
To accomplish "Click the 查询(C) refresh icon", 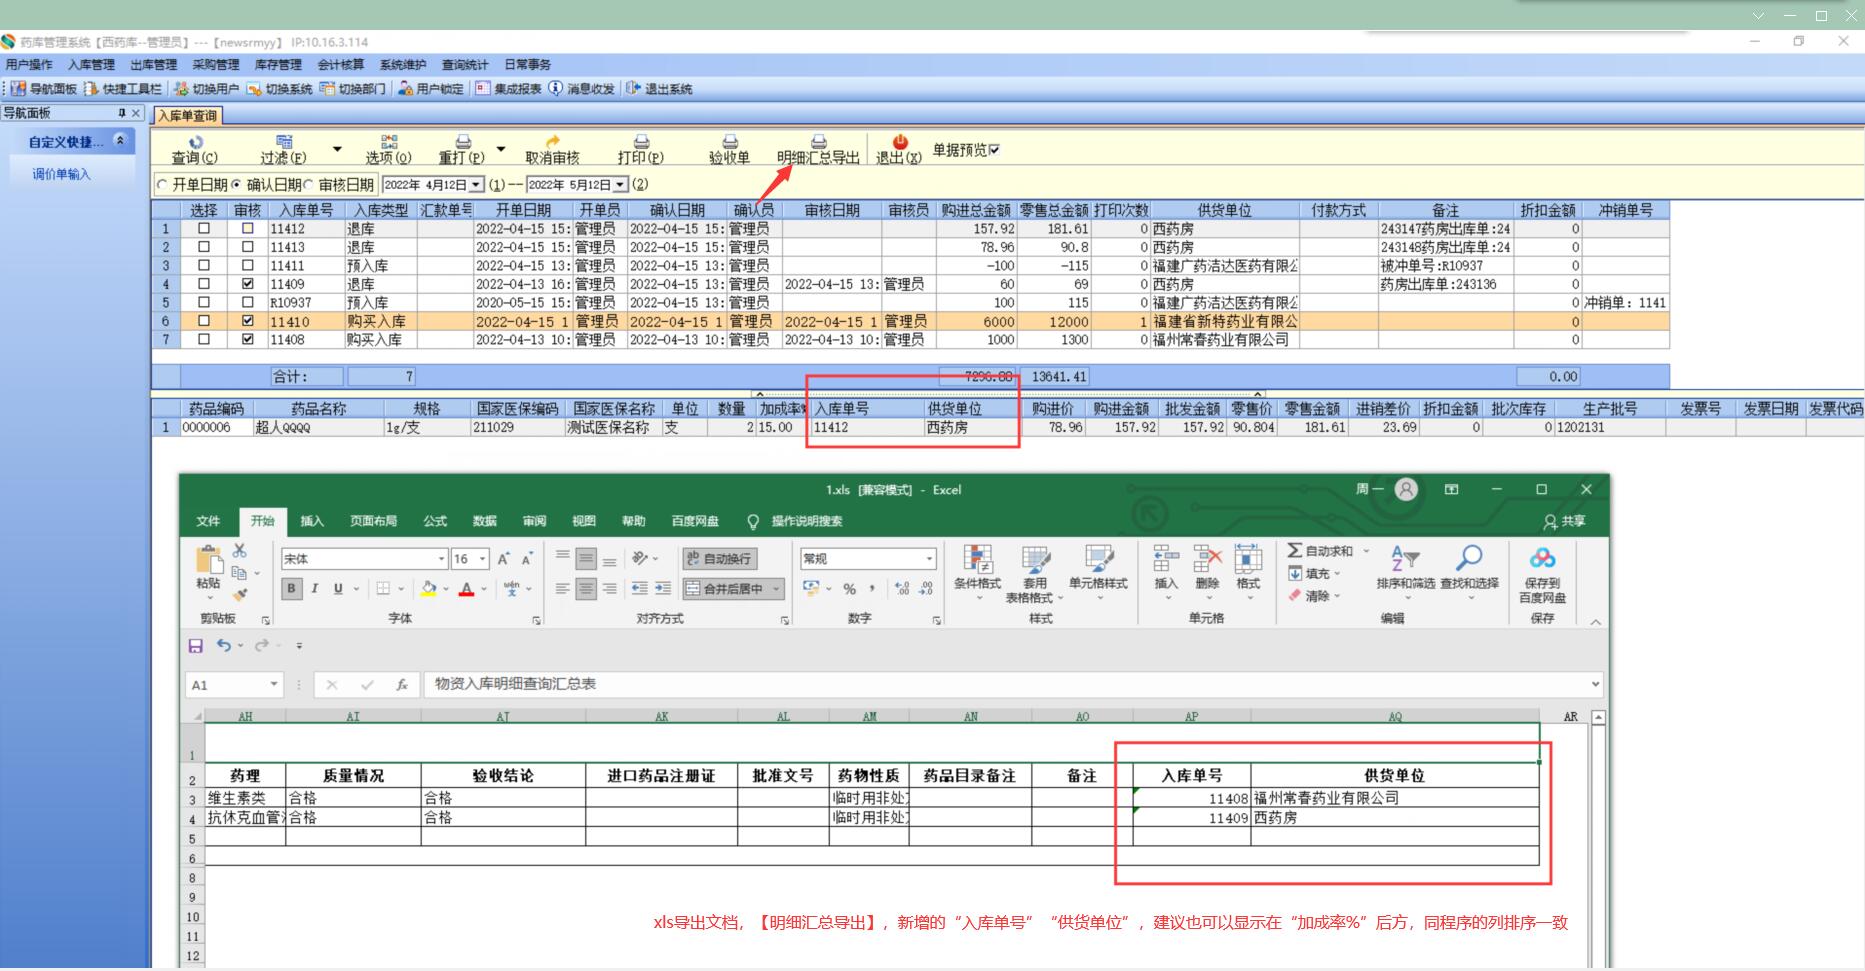I will pyautogui.click(x=196, y=142).
